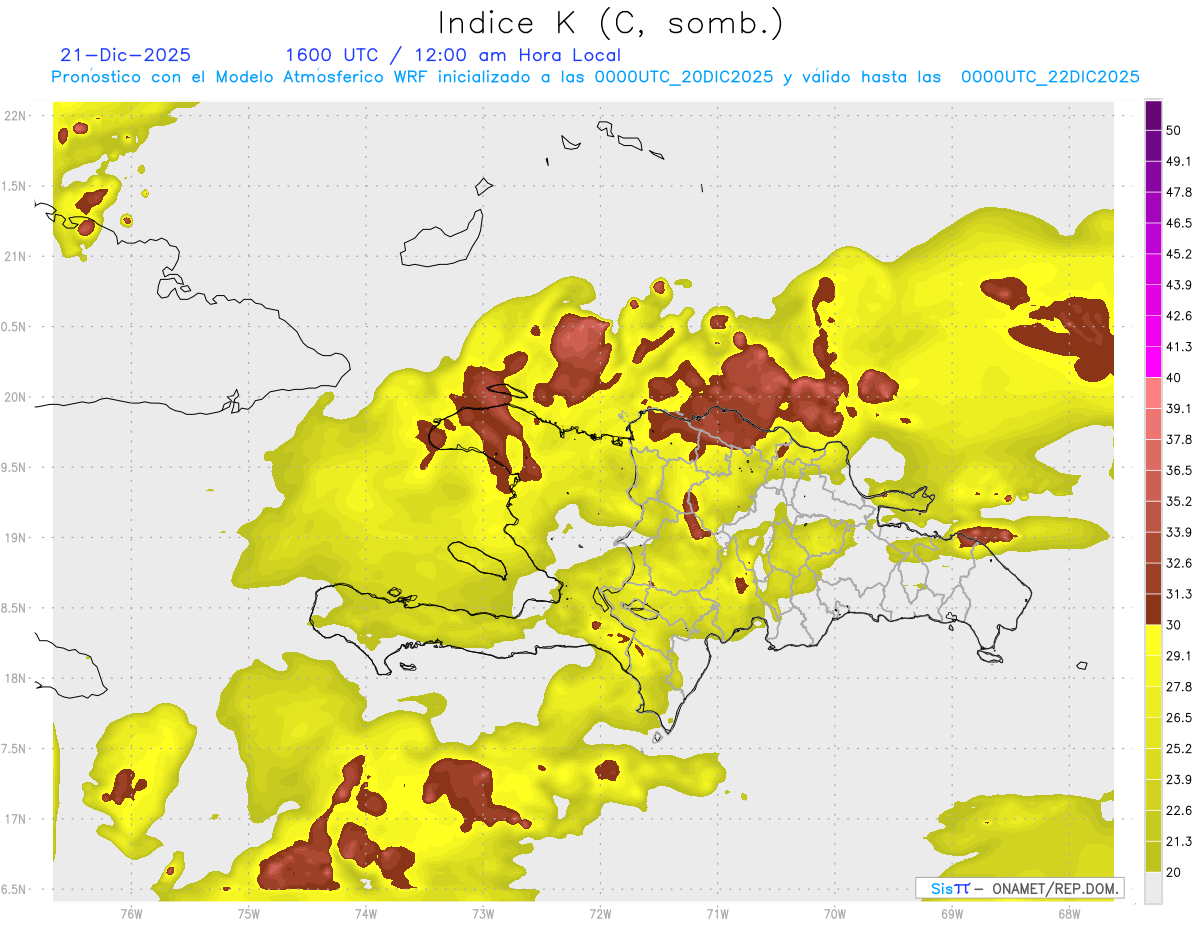Click the '1600 UTC / 12:00 am Hora Local' text
Screen dimensions: 1200x927
(453, 55)
